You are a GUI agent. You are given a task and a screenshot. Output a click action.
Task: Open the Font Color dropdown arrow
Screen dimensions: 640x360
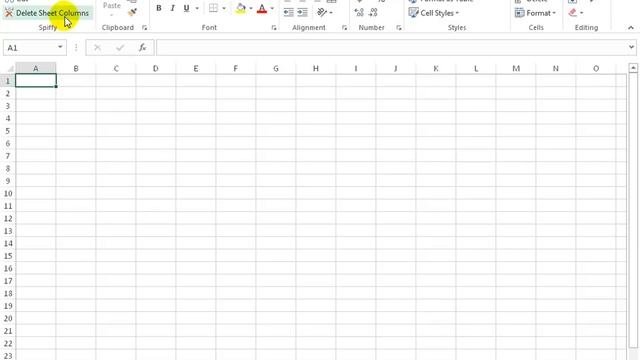272,8
